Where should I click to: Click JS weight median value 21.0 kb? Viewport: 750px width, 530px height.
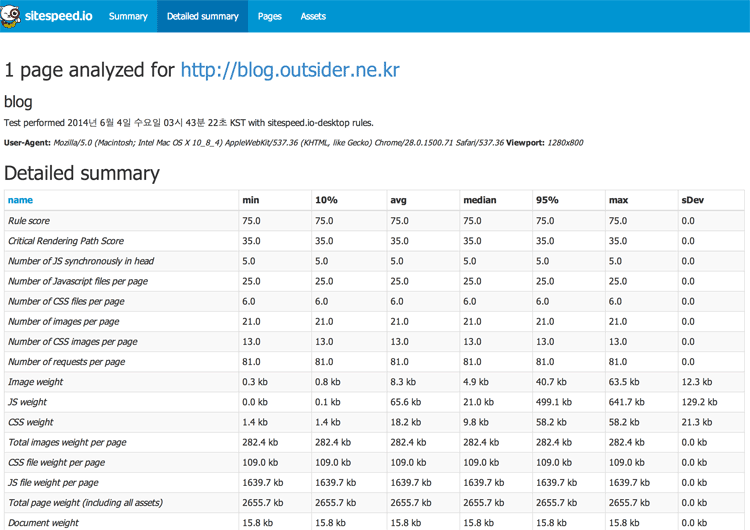[478, 401]
